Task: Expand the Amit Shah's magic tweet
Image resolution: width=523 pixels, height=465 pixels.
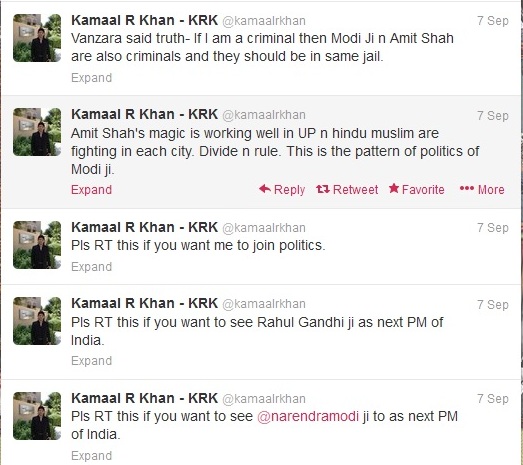Action: click(x=91, y=189)
